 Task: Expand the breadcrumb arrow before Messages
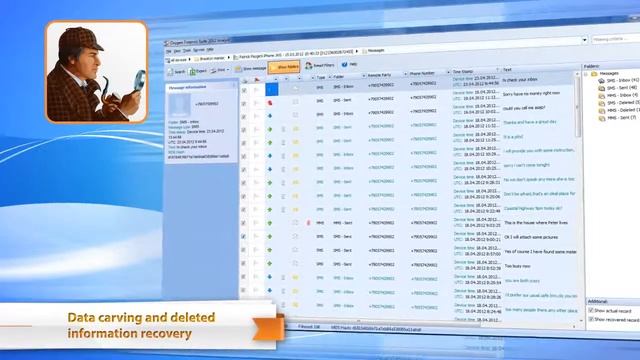[x=357, y=51]
